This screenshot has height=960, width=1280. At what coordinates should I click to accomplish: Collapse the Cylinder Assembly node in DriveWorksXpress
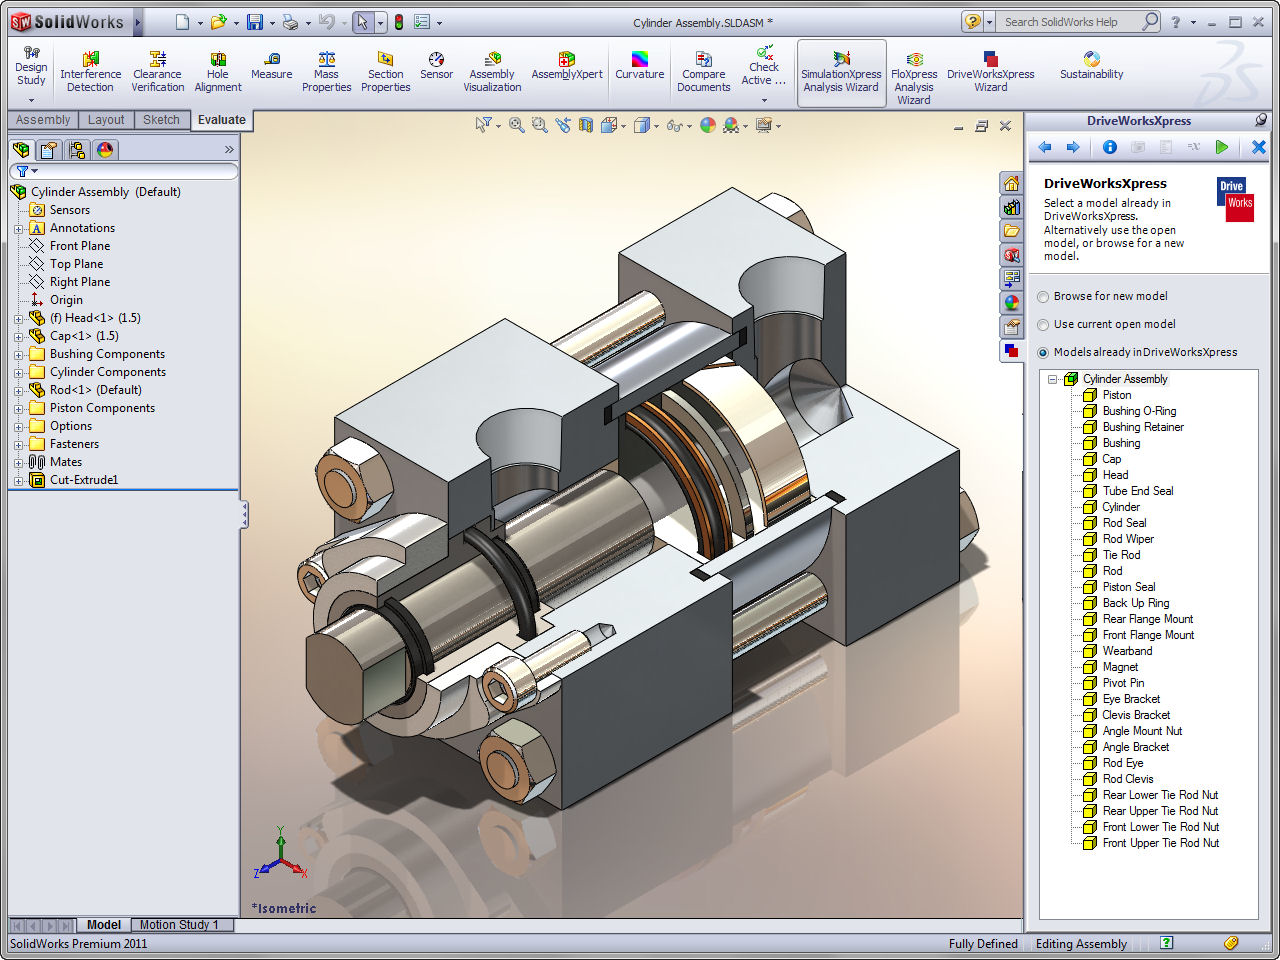1051,379
